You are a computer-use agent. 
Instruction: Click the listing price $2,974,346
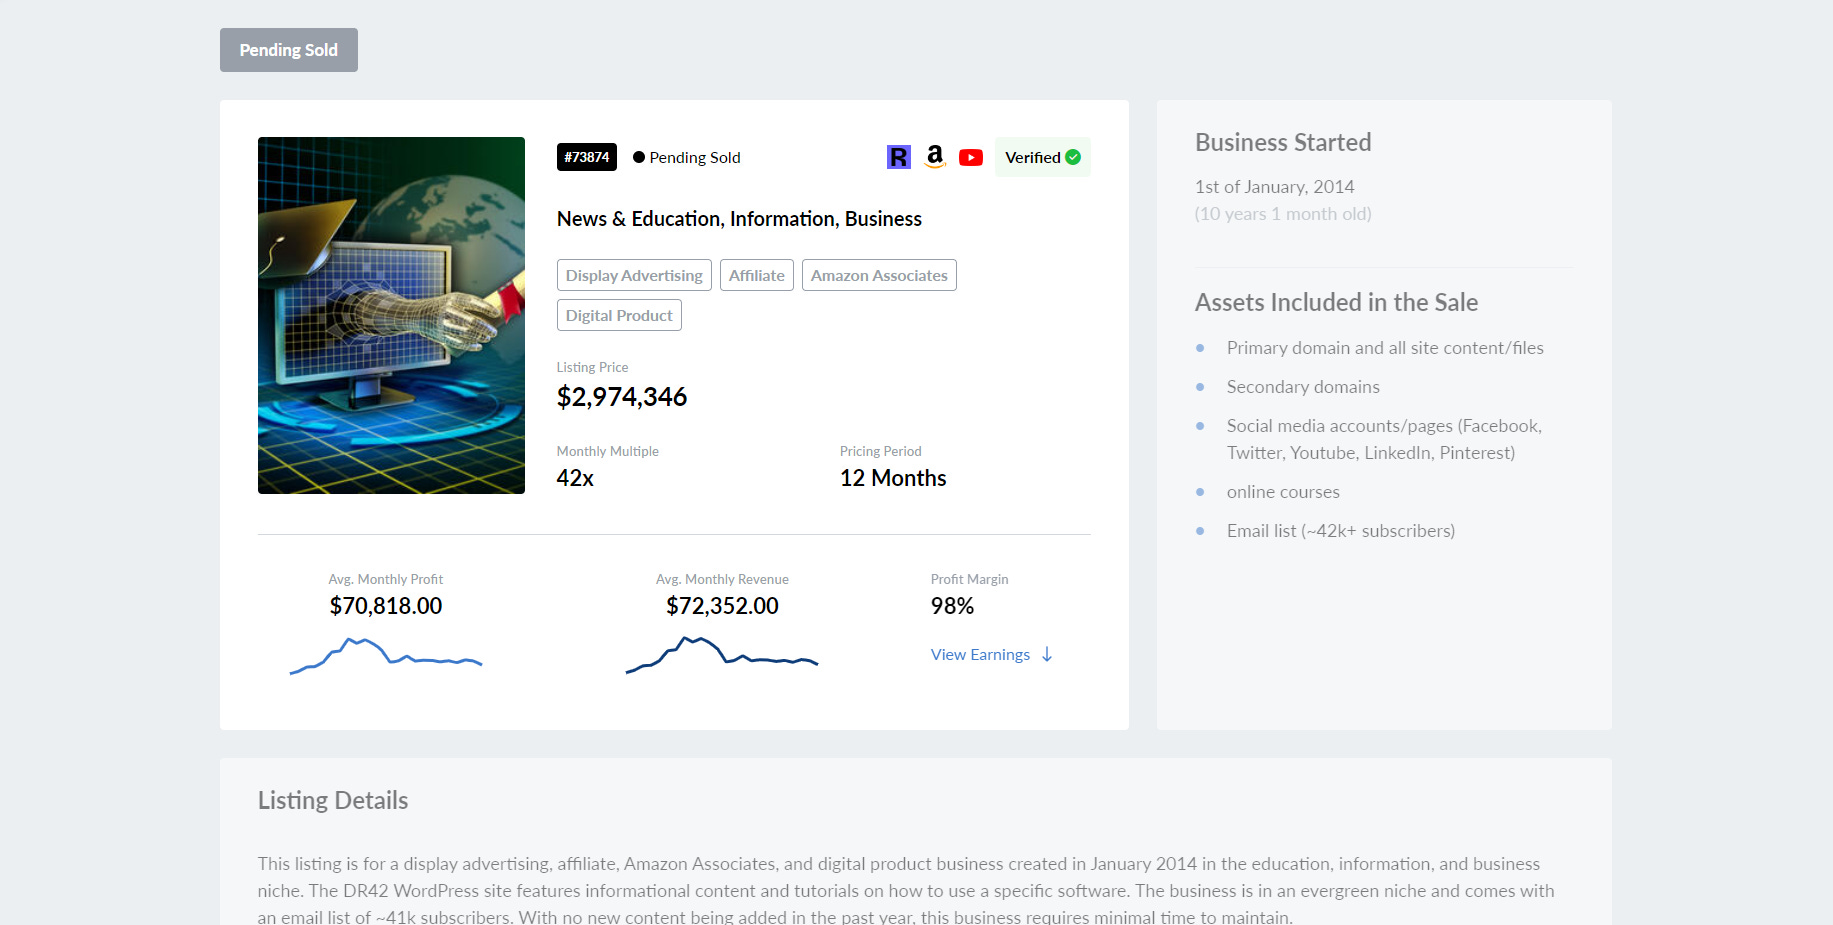pyautogui.click(x=622, y=397)
